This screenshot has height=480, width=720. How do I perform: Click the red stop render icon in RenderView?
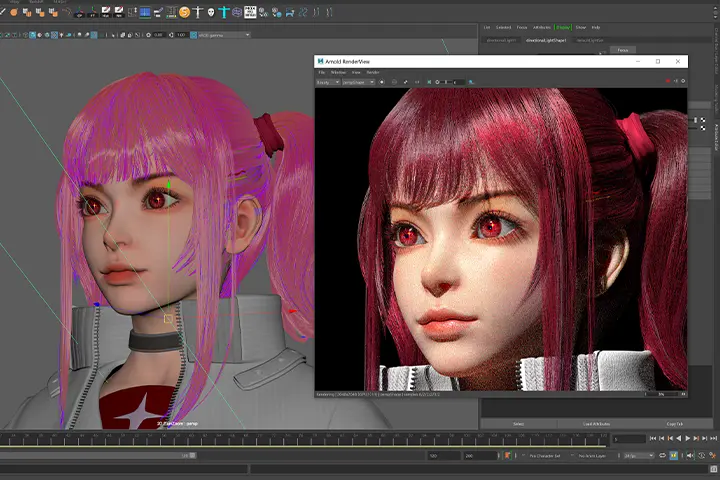pyautogui.click(x=668, y=81)
